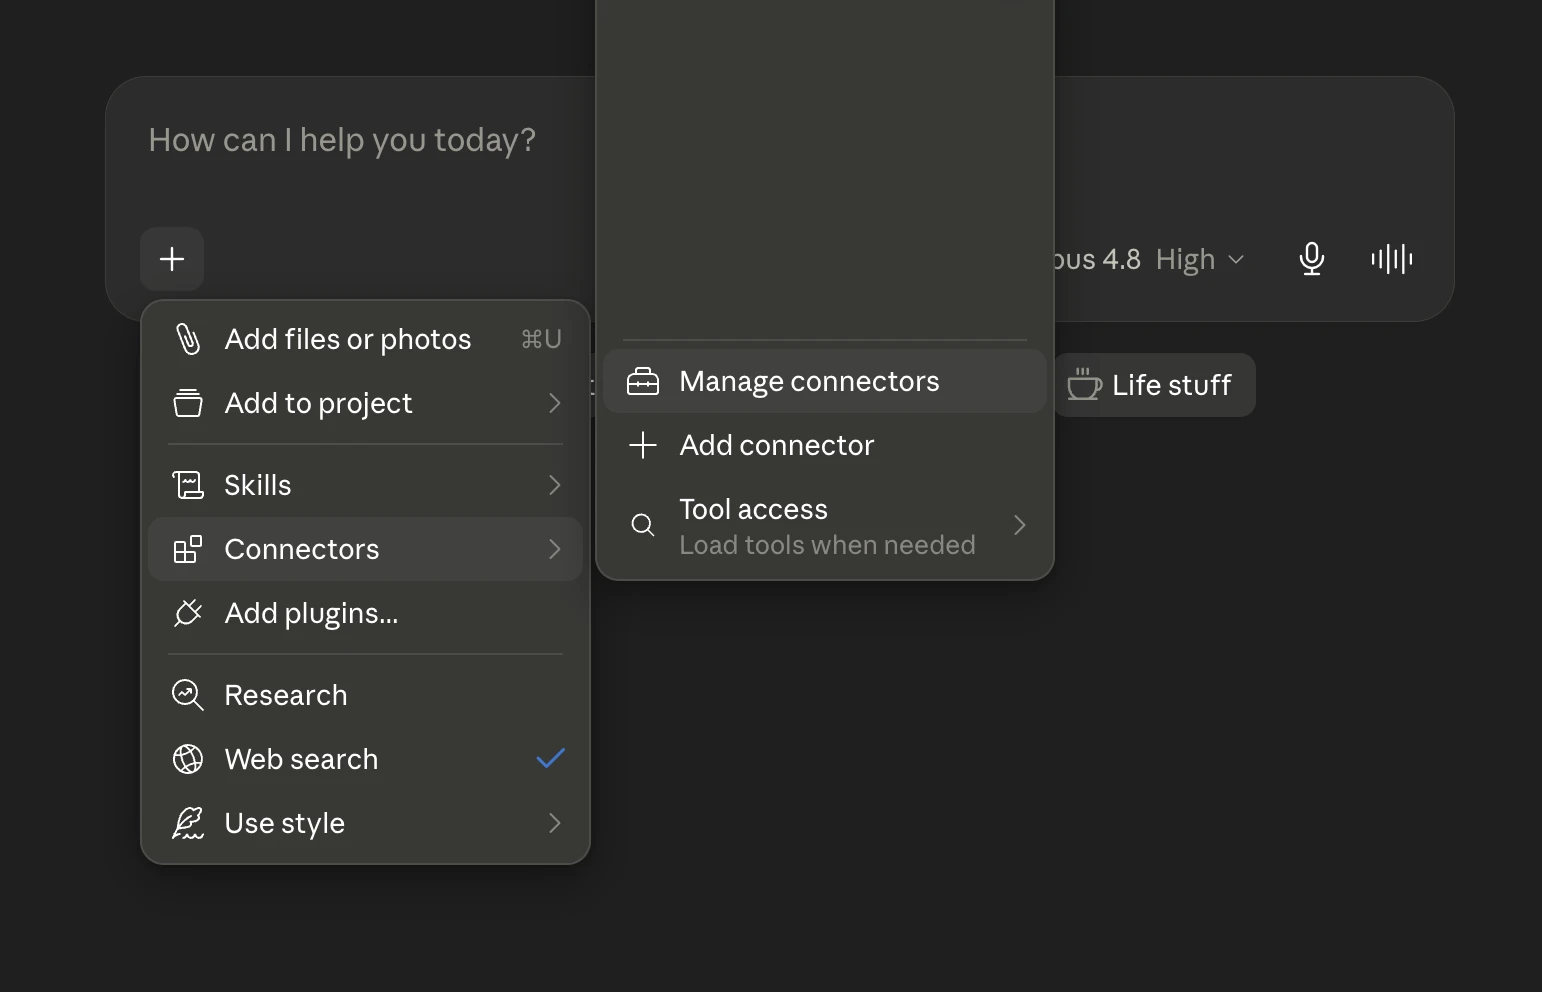Start dictation with the microphone icon
Image resolution: width=1542 pixels, height=992 pixels.
point(1312,259)
